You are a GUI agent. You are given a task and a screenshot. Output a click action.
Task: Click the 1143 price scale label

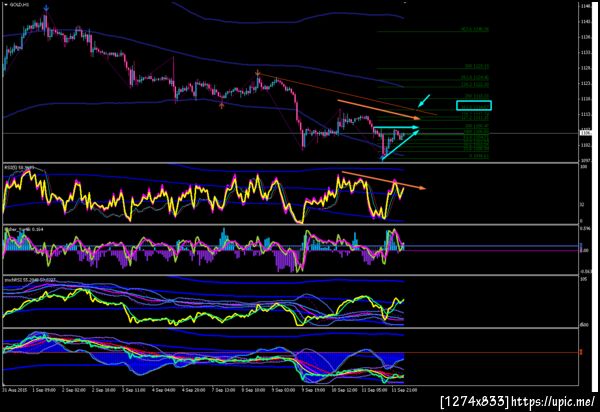(x=585, y=21)
